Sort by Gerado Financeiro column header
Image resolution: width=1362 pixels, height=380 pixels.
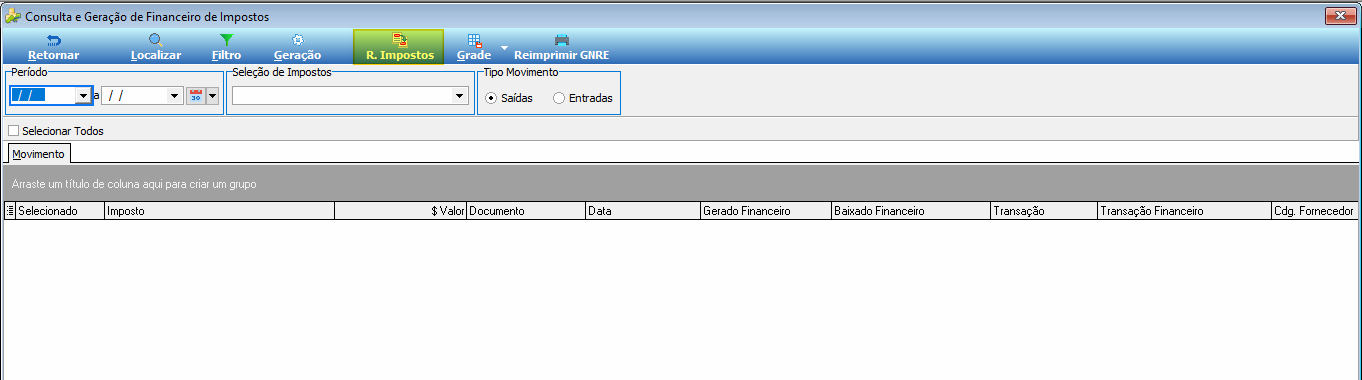[765, 211]
